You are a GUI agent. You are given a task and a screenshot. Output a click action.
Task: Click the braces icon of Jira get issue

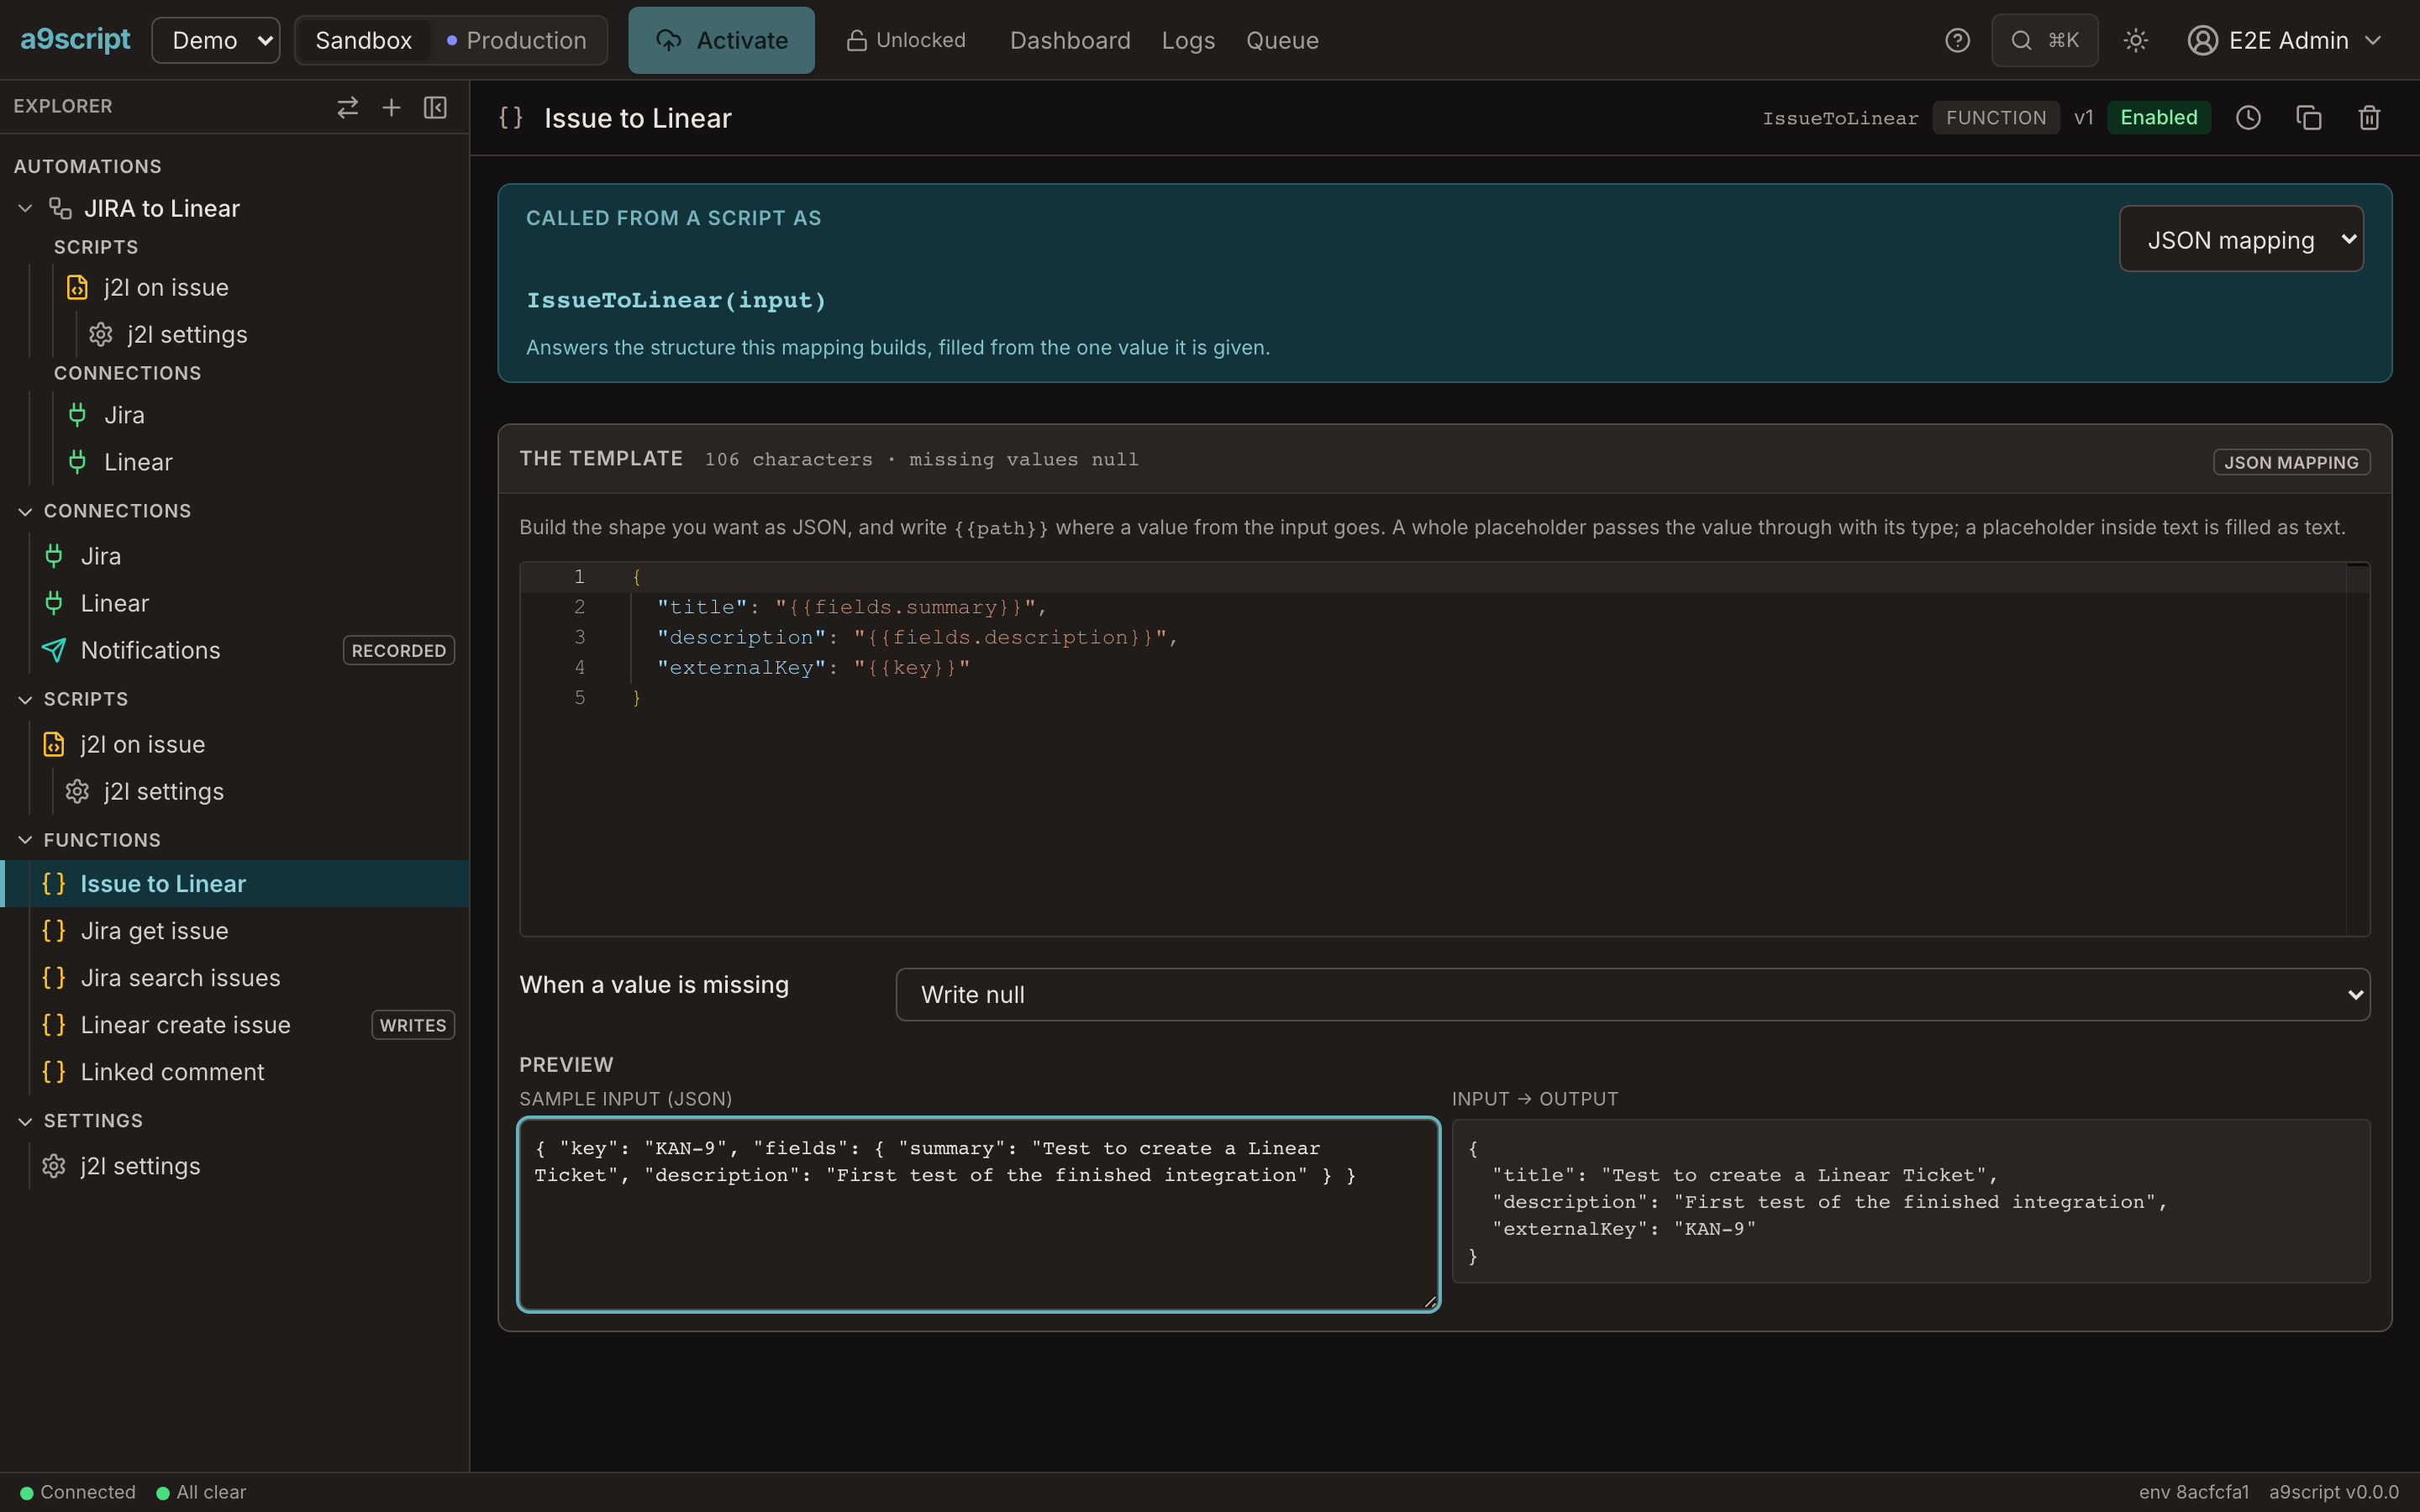pyautogui.click(x=54, y=931)
